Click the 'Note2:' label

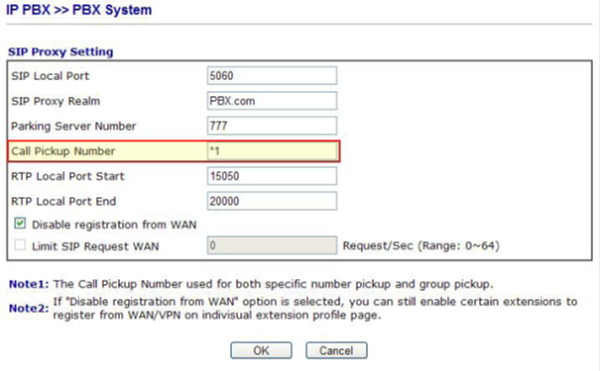pyautogui.click(x=29, y=308)
